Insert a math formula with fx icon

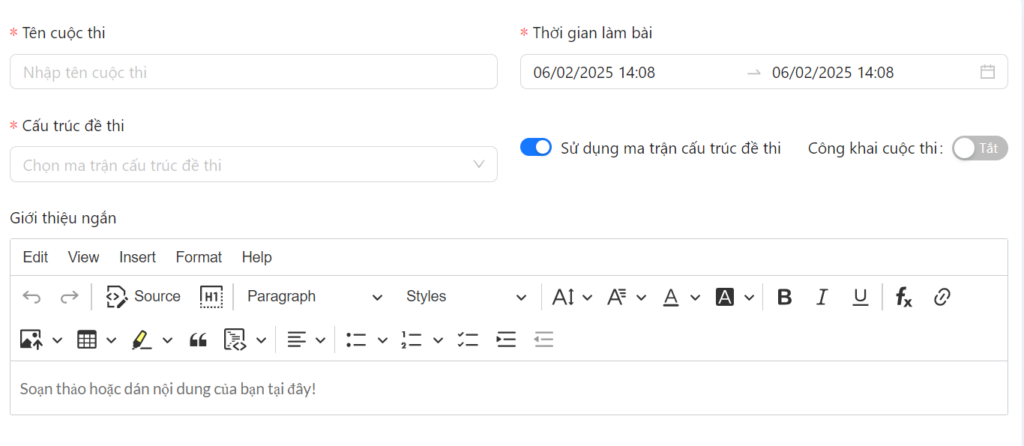[904, 297]
